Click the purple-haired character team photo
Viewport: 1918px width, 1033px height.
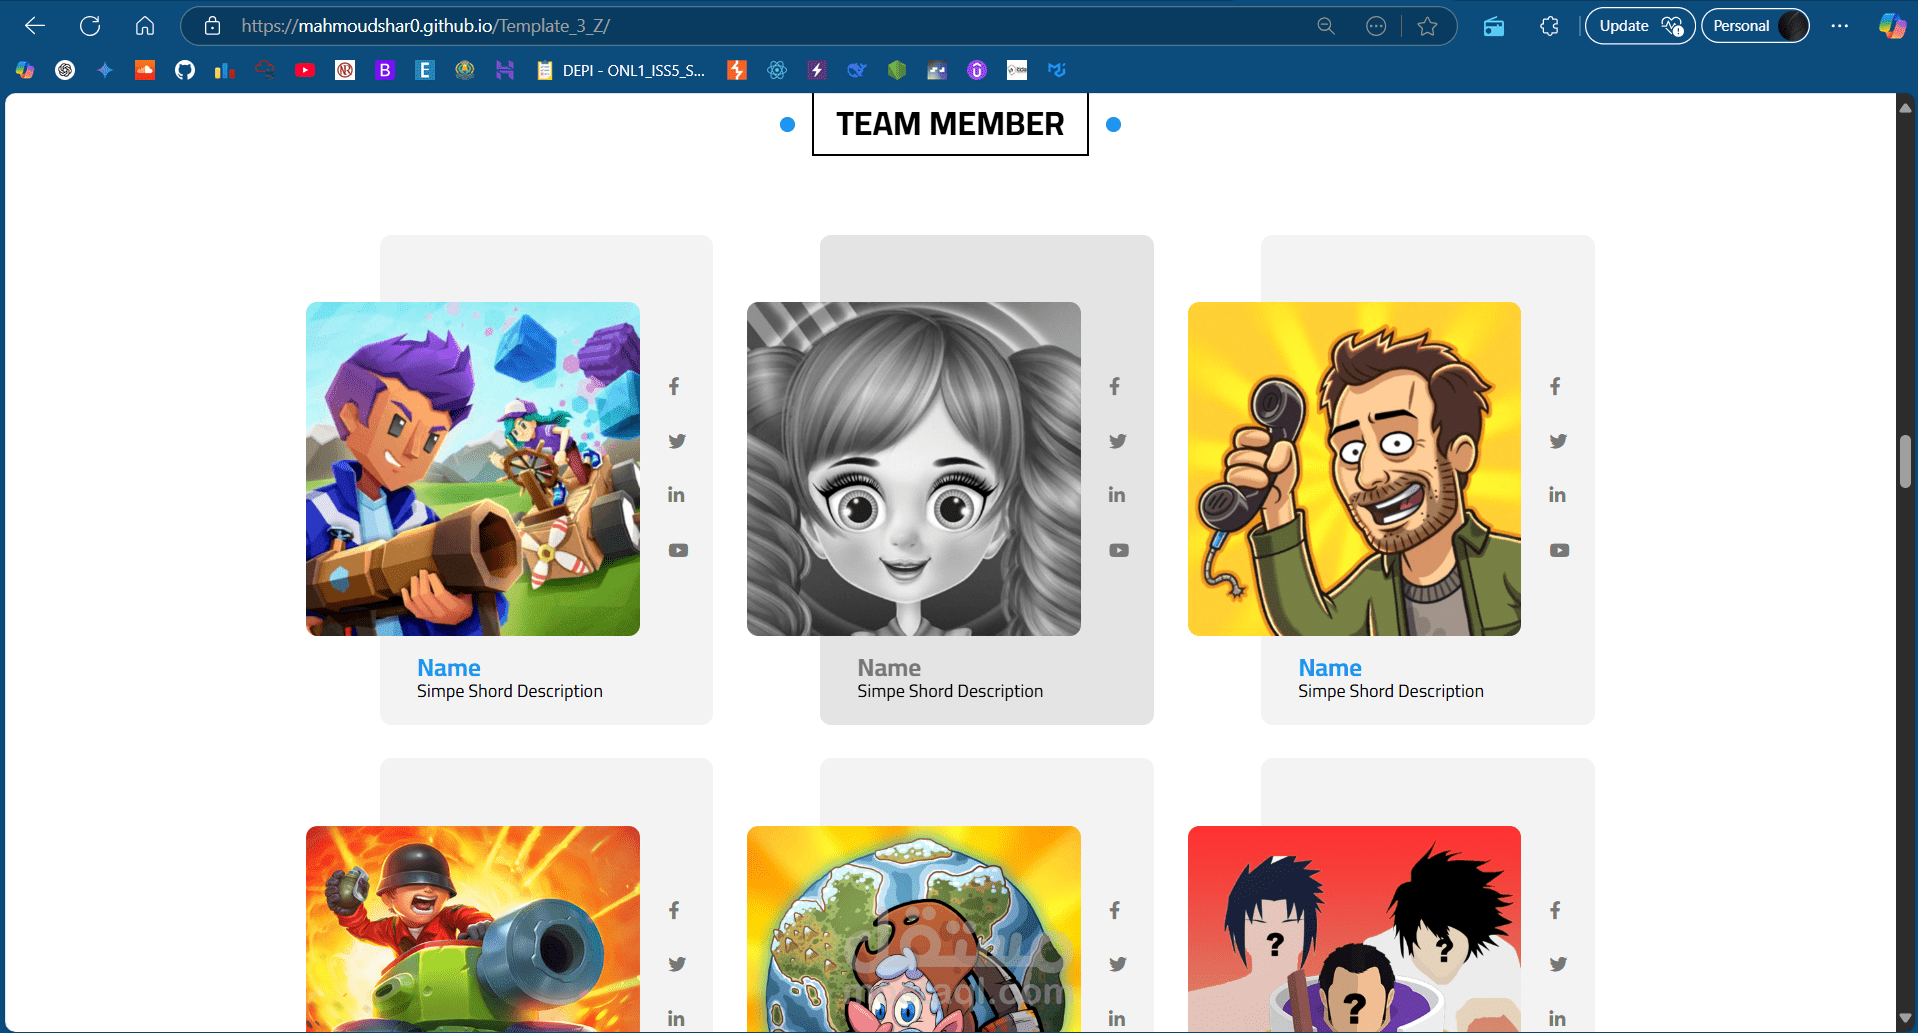pyautogui.click(x=473, y=469)
